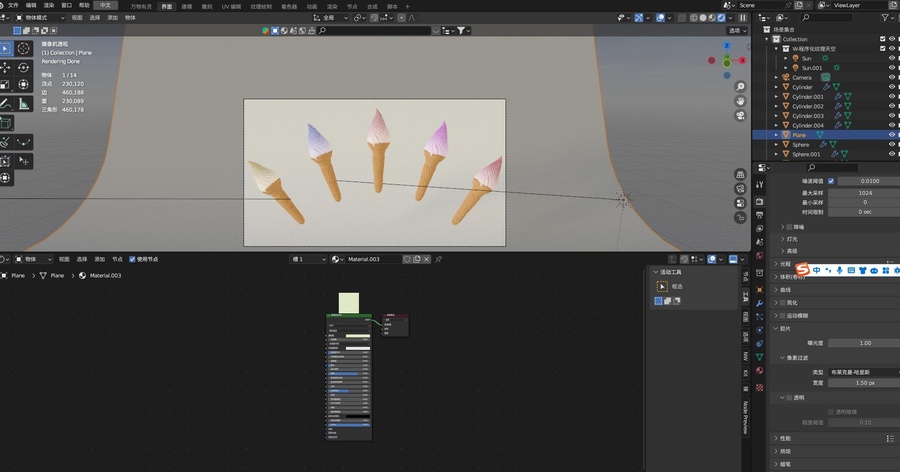Open the Texture properties checker tab

click(759, 388)
